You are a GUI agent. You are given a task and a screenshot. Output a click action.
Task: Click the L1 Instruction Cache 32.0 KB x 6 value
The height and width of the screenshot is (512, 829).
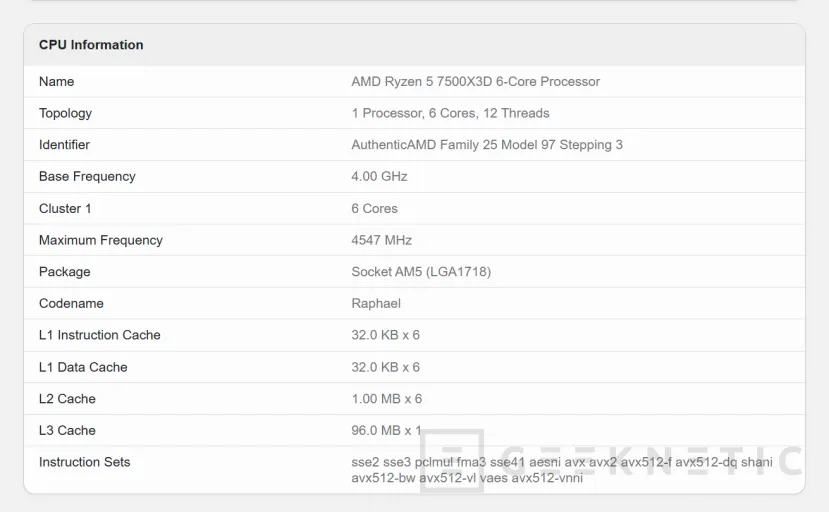point(385,335)
